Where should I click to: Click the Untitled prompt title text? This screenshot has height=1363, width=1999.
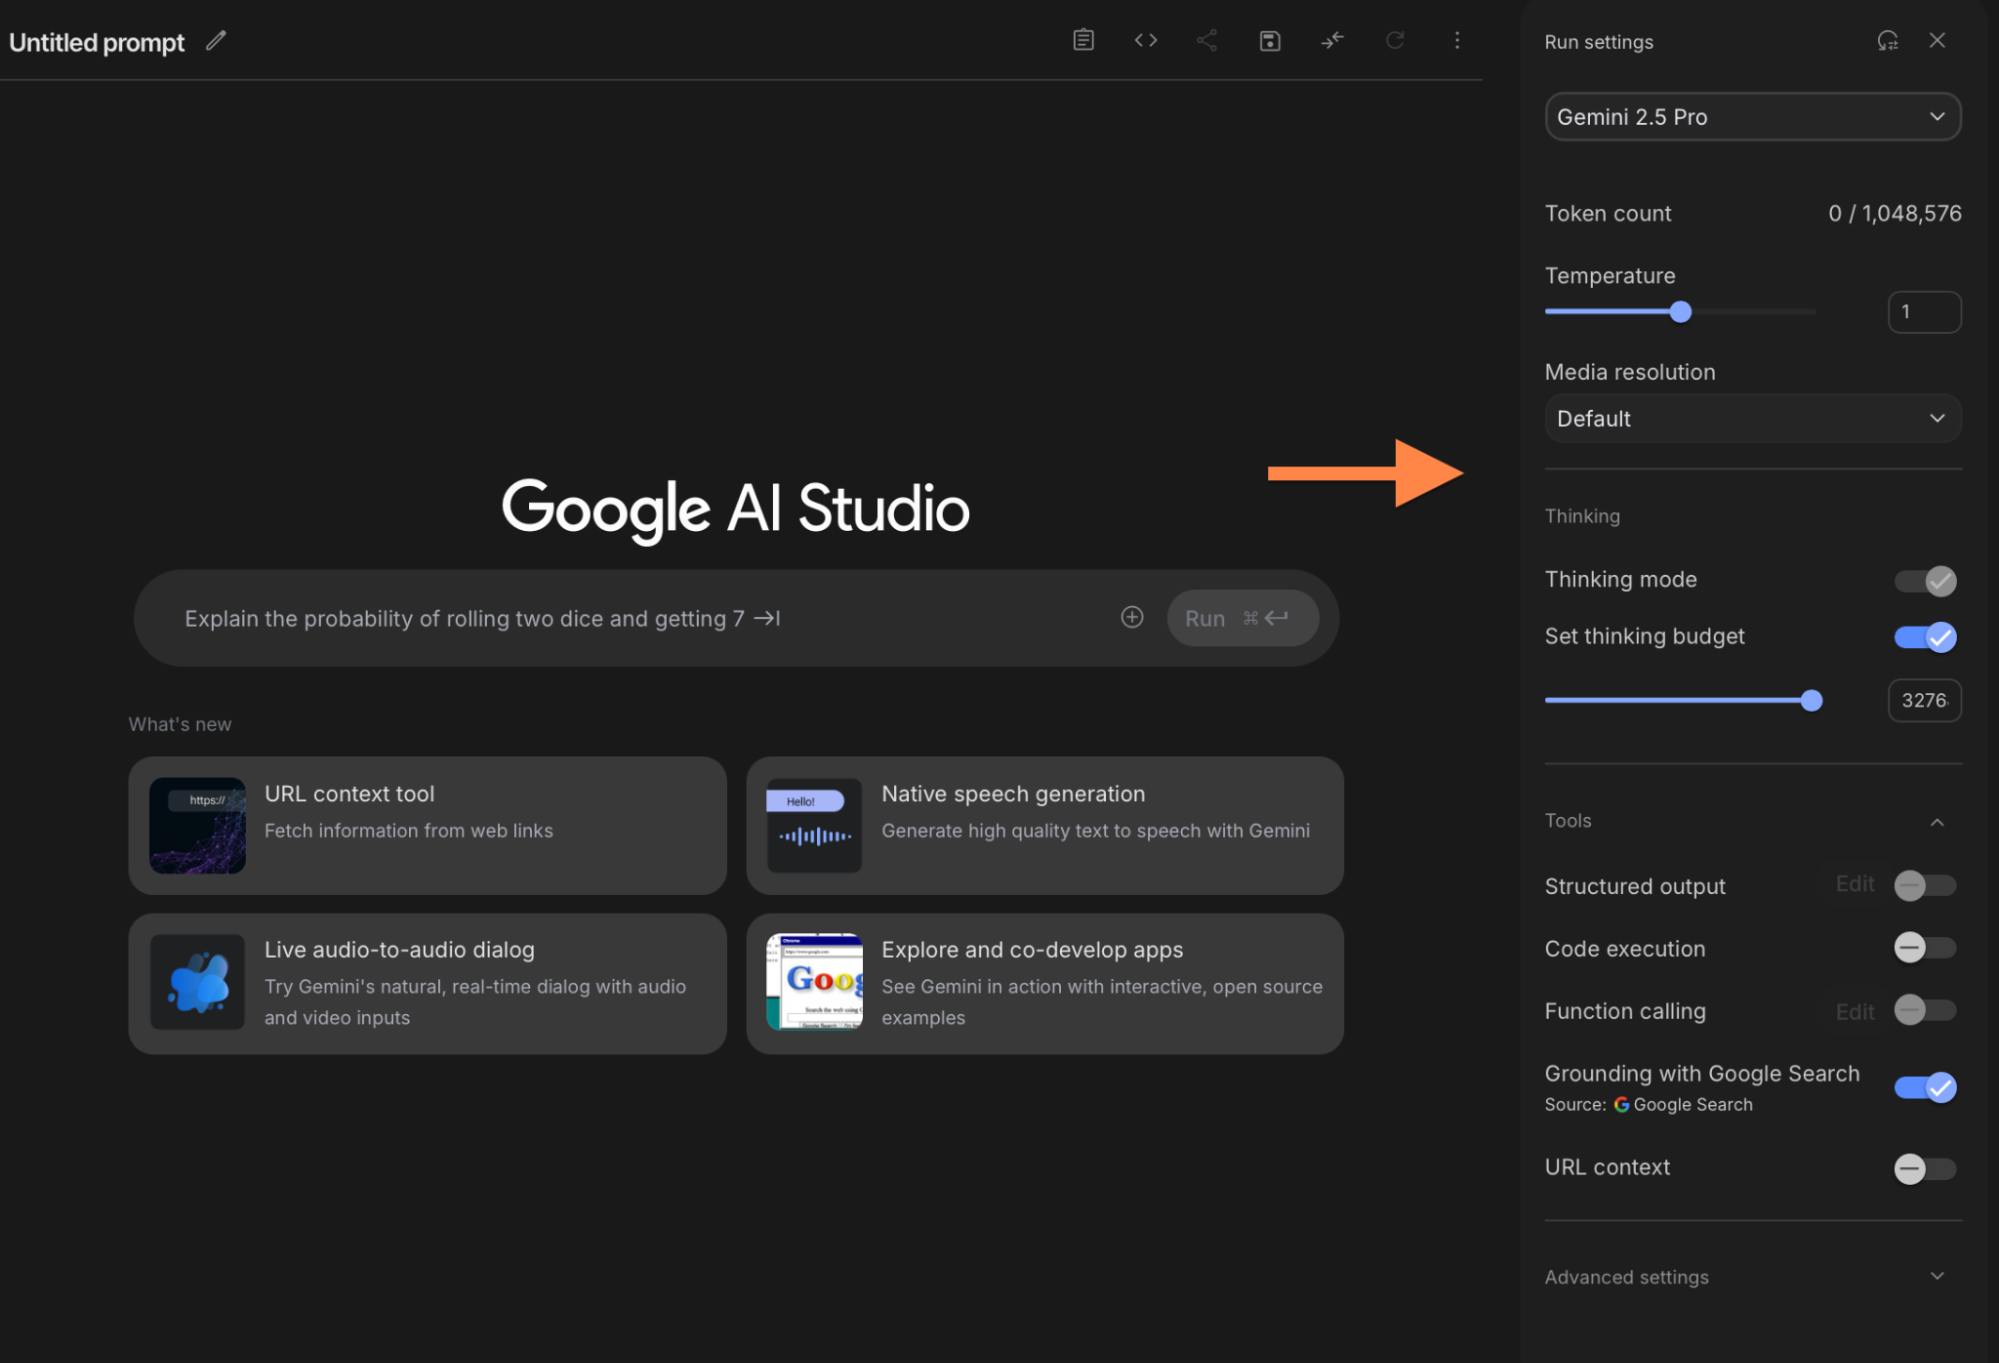tap(97, 42)
